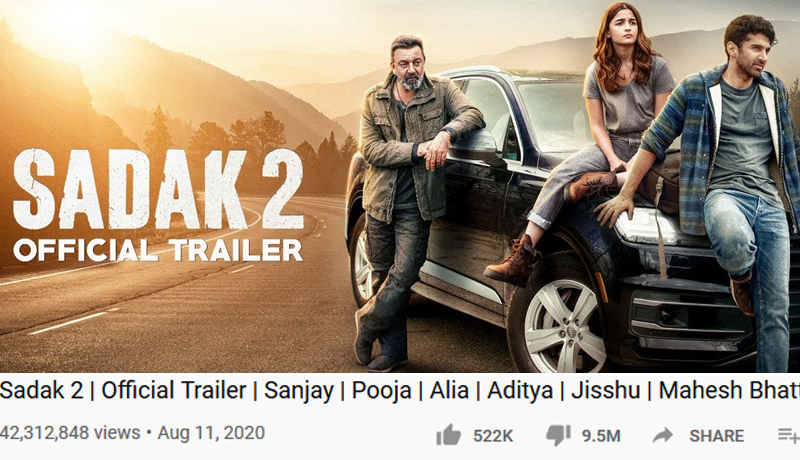This screenshot has width=800, height=460.
Task: Click the OFFICIAL TRAILER text in video
Action: [158, 250]
